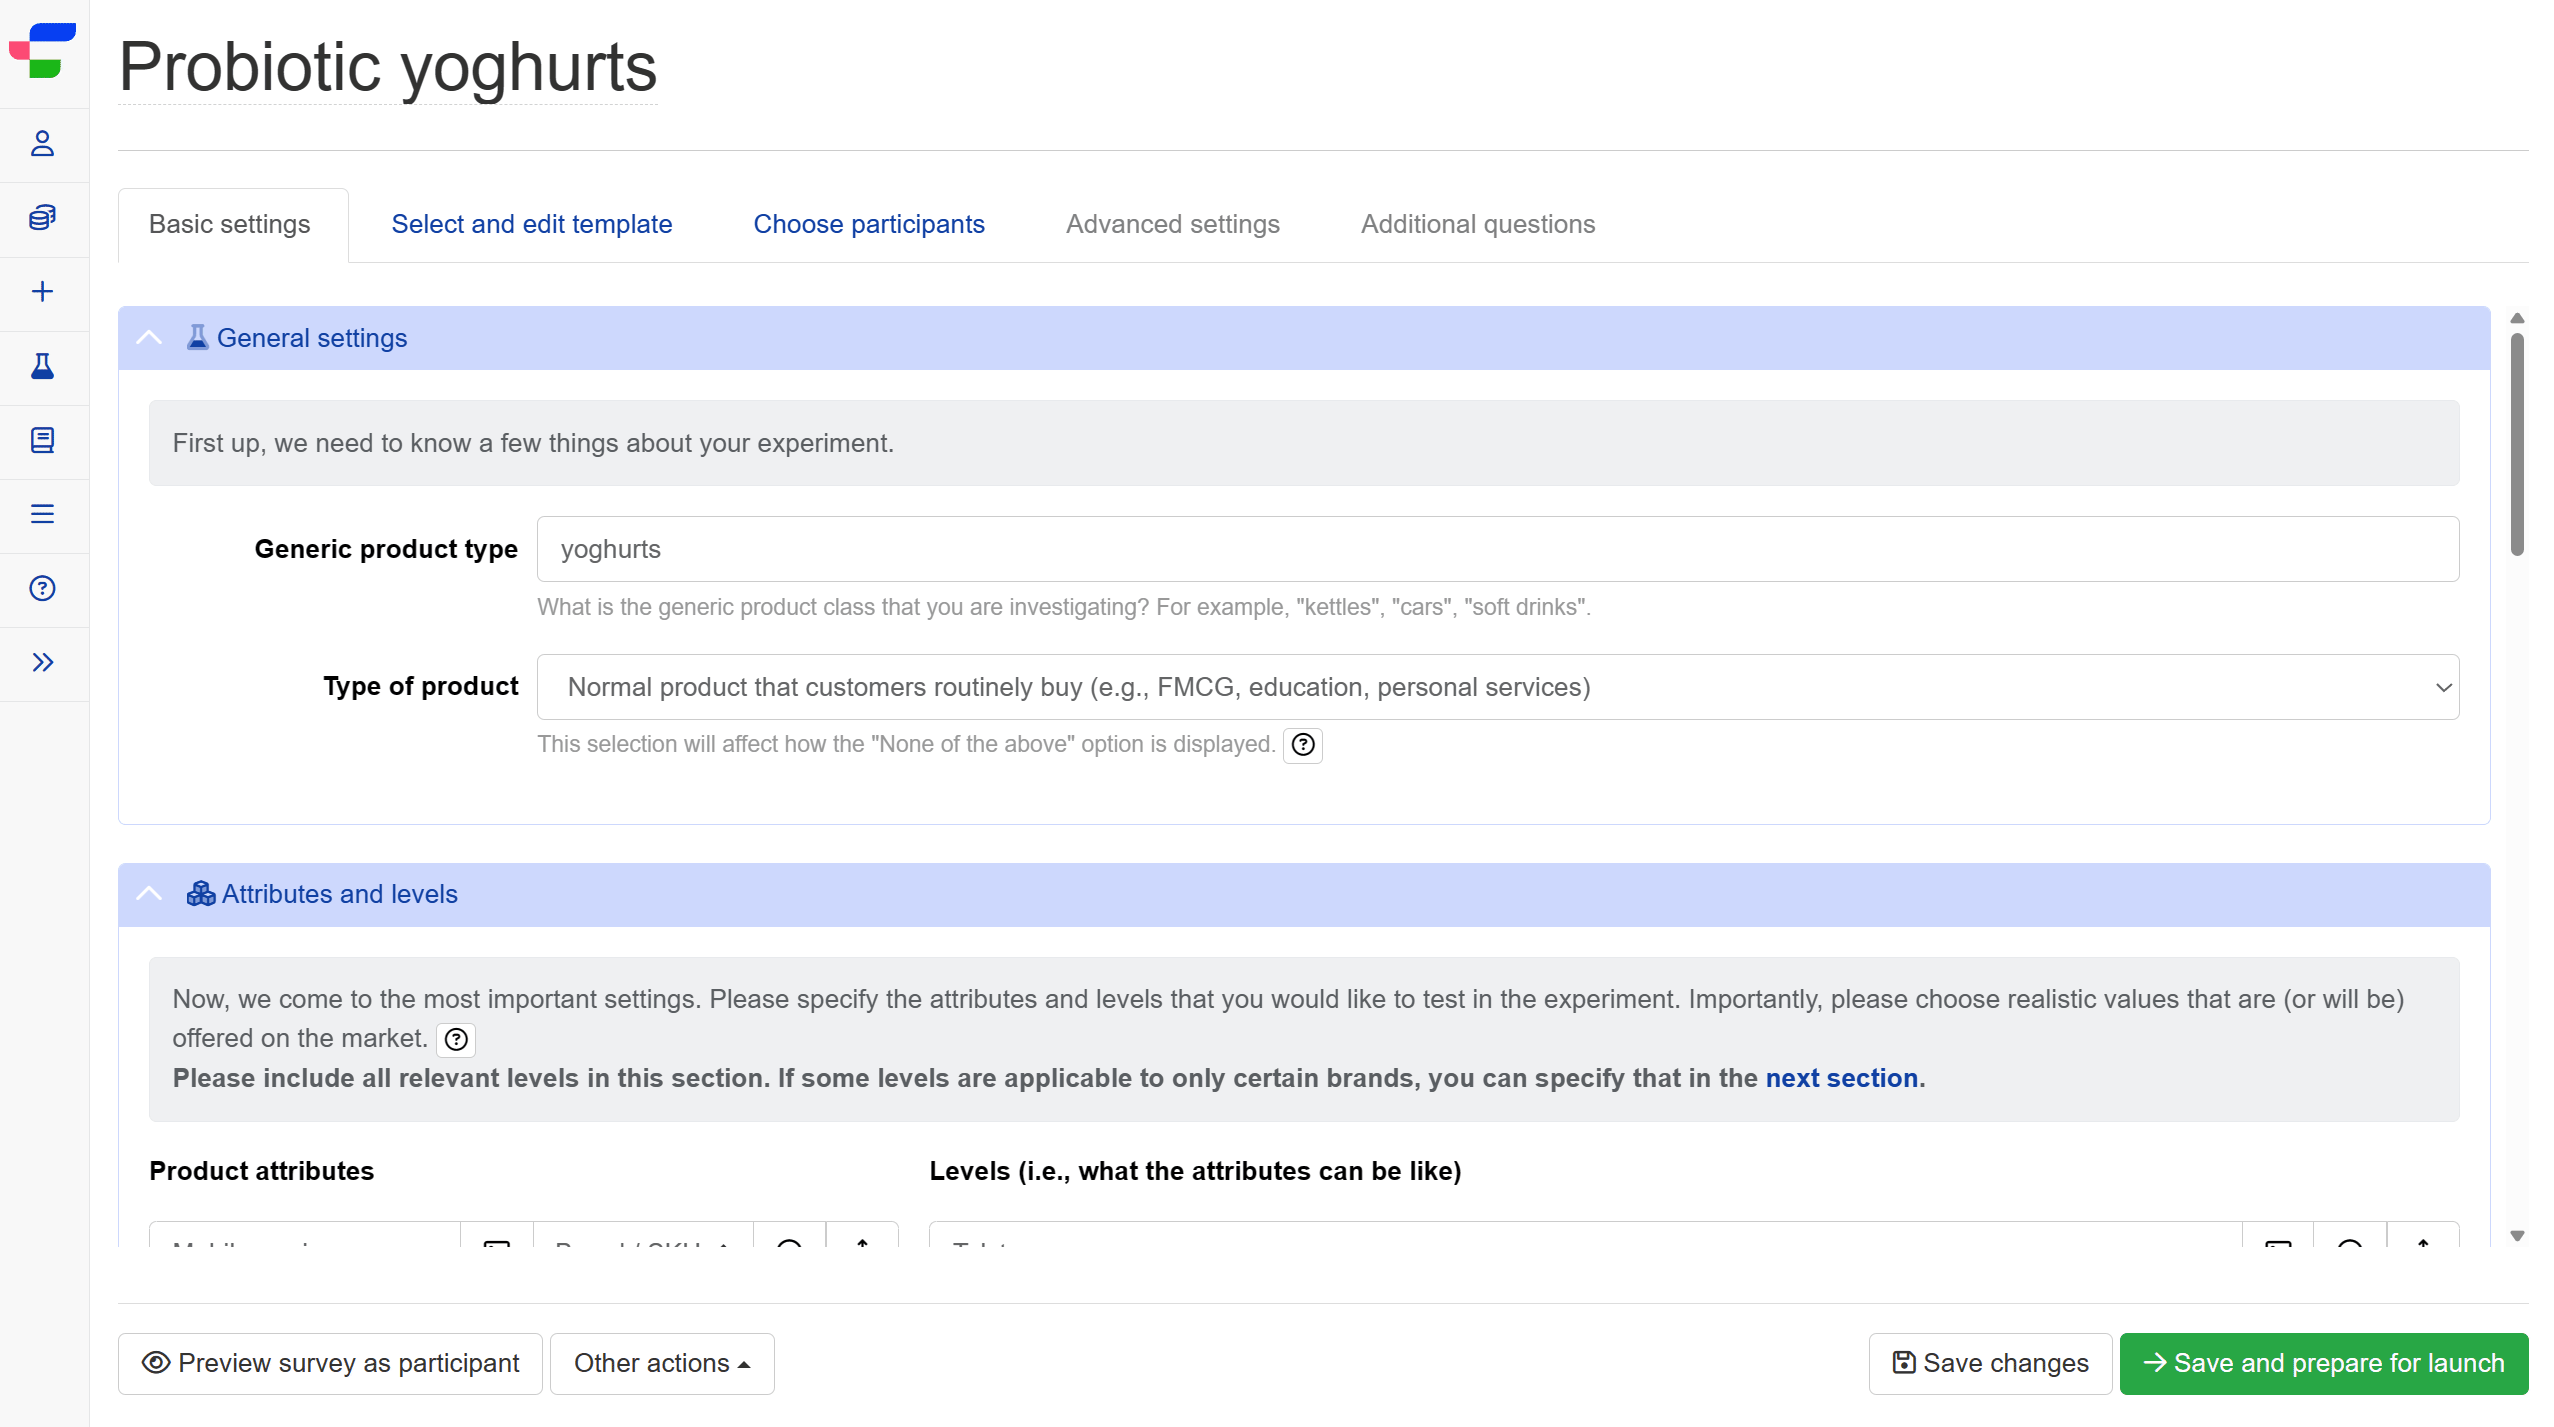Click 'Generic product type' label
The height and width of the screenshot is (1427, 2554).
click(386, 549)
